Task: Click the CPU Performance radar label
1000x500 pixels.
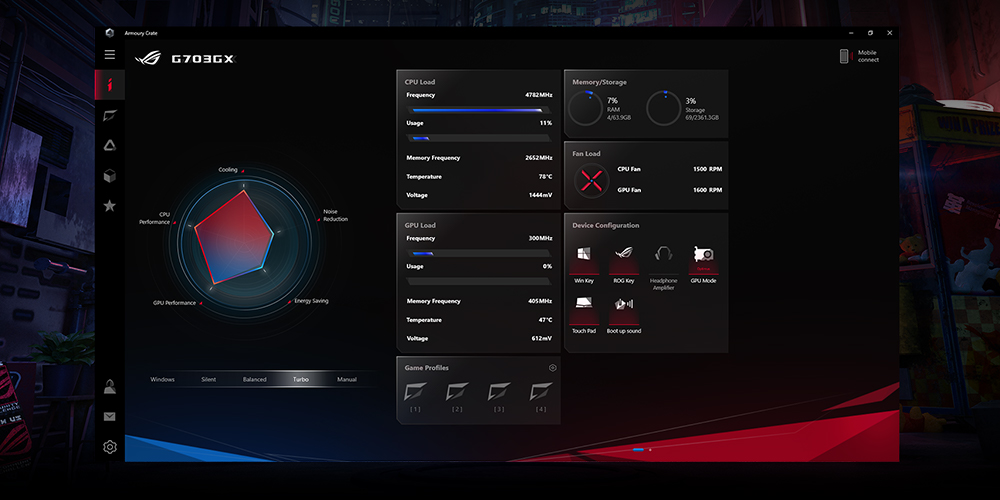Action: coord(154,218)
